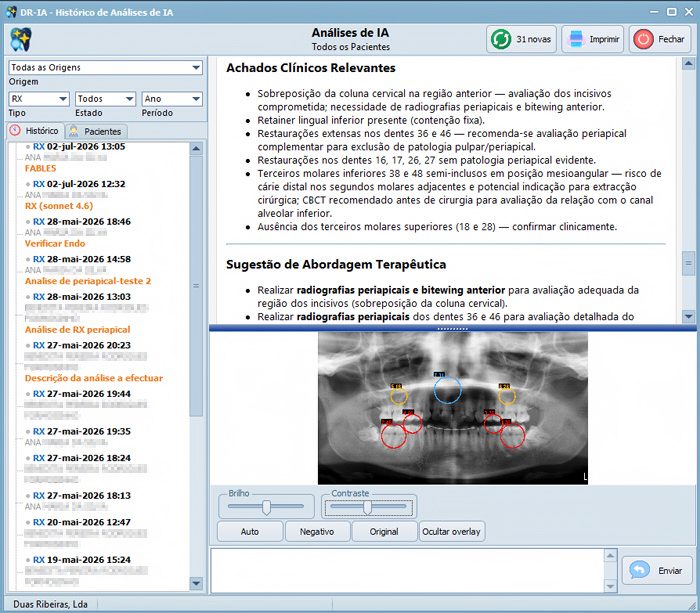The height and width of the screenshot is (613, 700).
Task: Click Analise de periapical-teste 2 label
Action: coord(88,281)
